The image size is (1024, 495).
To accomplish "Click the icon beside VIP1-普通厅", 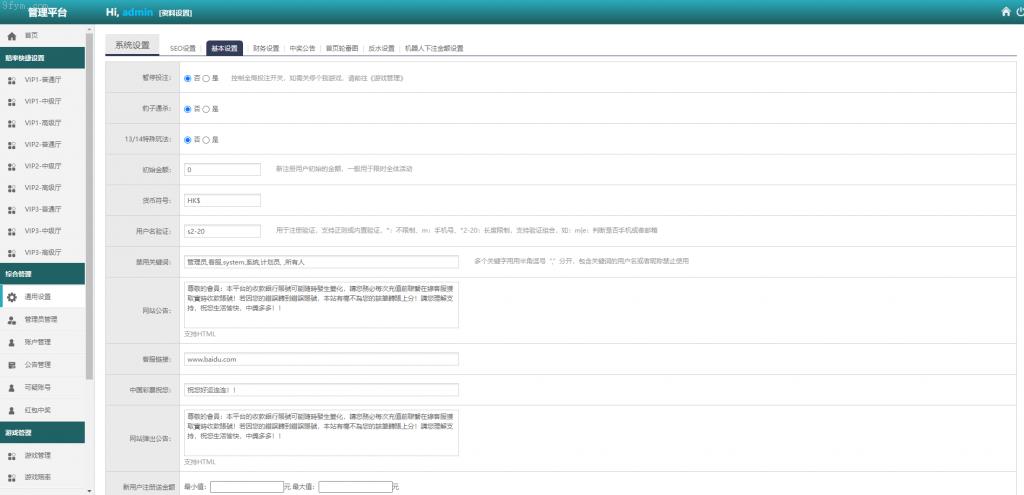I will tap(11, 80).
